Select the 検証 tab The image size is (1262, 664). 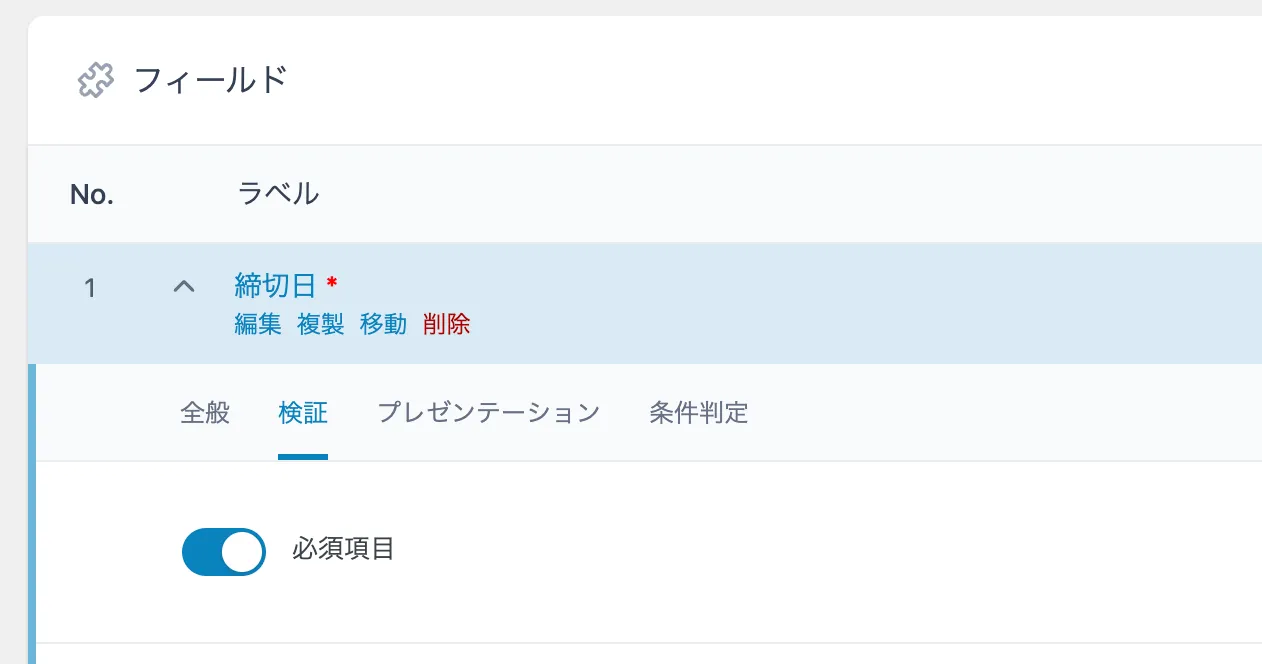(x=303, y=412)
